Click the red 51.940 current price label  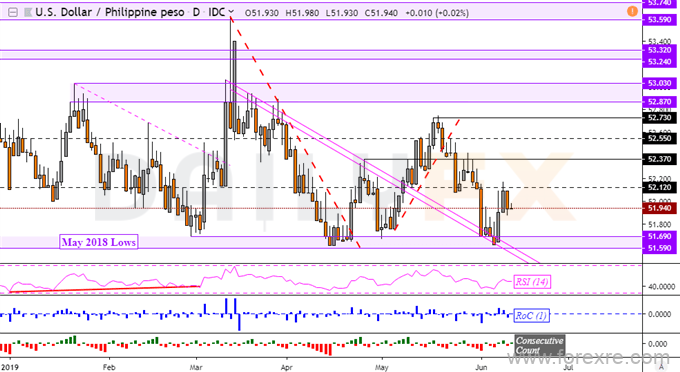(x=659, y=208)
